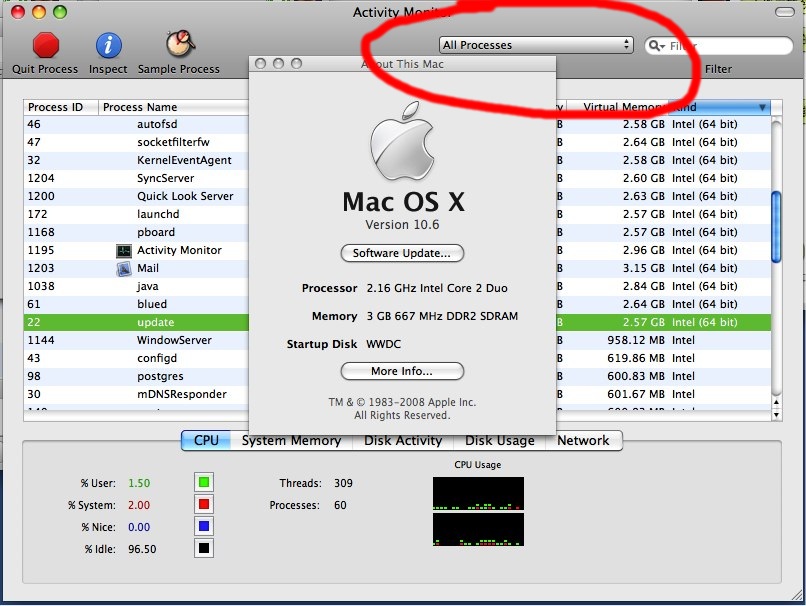The height and width of the screenshot is (606, 806).
Task: Select the autofsd process row
Action: point(397,124)
